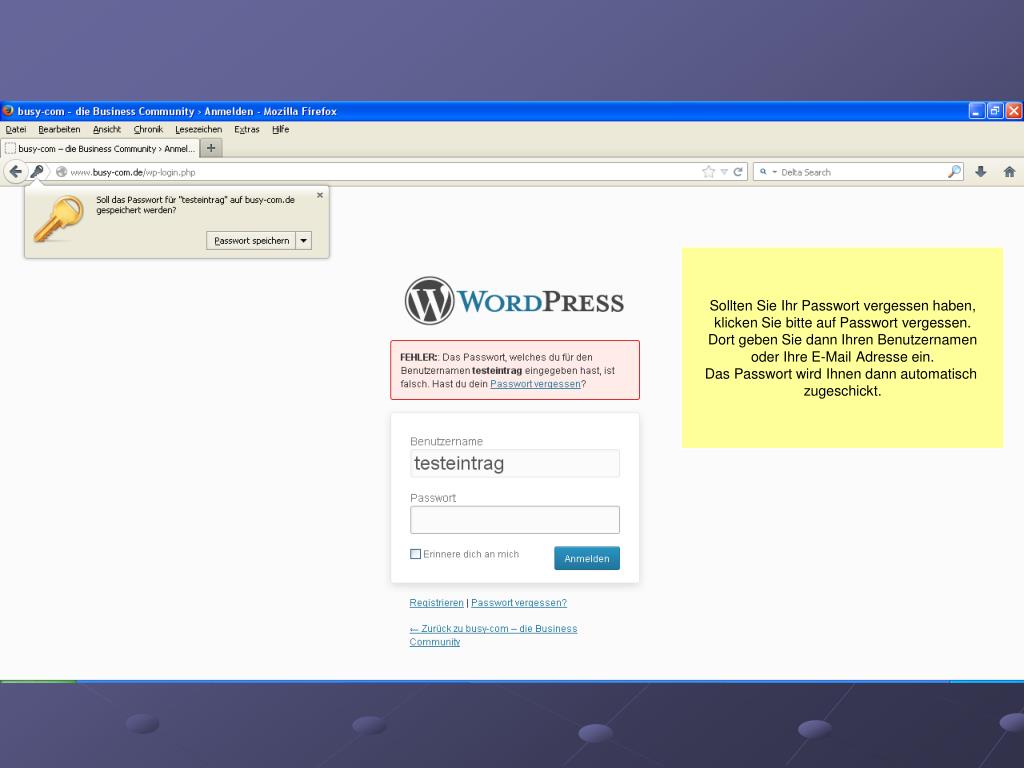Click the browser back arrow button

coord(15,172)
